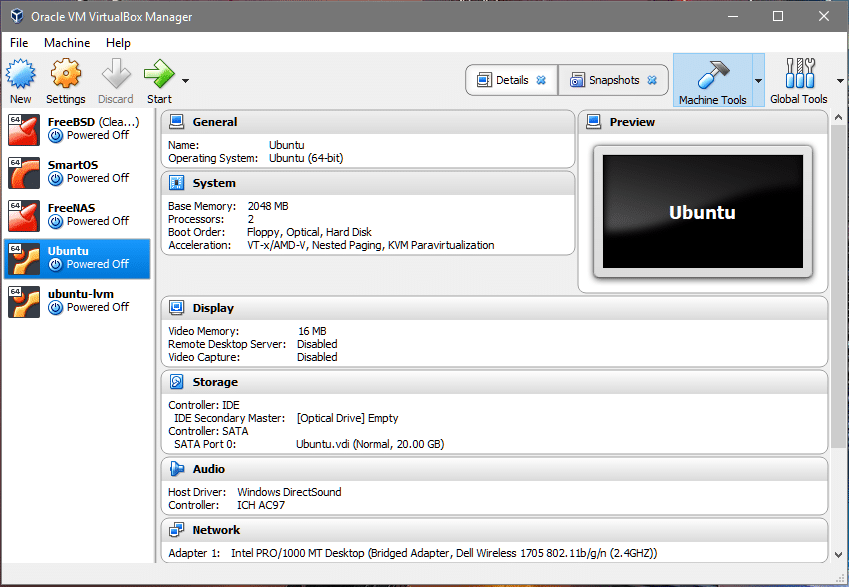Image resolution: width=849 pixels, height=587 pixels.
Task: Click the green Start arrow icon
Action: [x=158, y=74]
